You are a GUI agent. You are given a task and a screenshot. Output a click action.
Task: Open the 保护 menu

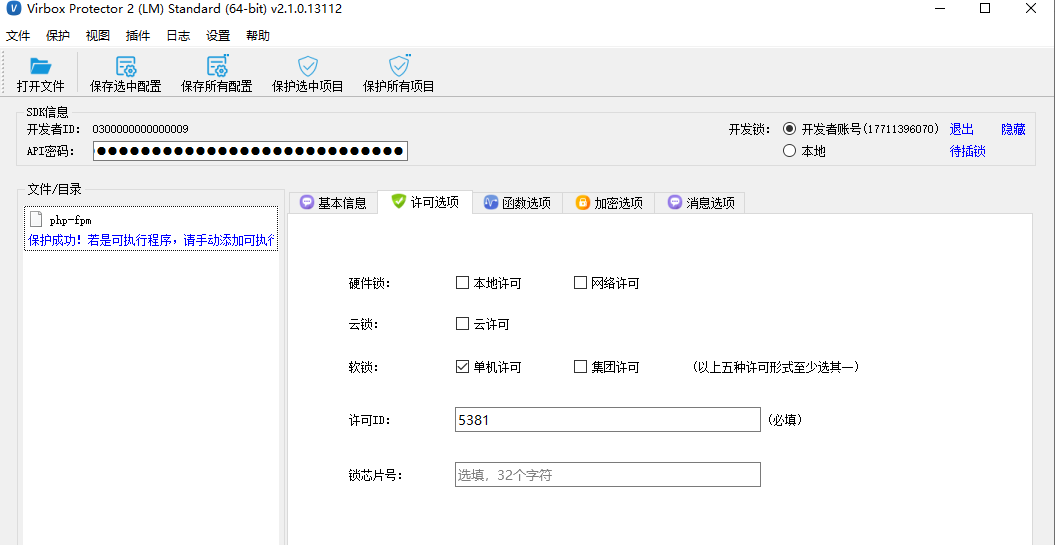click(58, 36)
